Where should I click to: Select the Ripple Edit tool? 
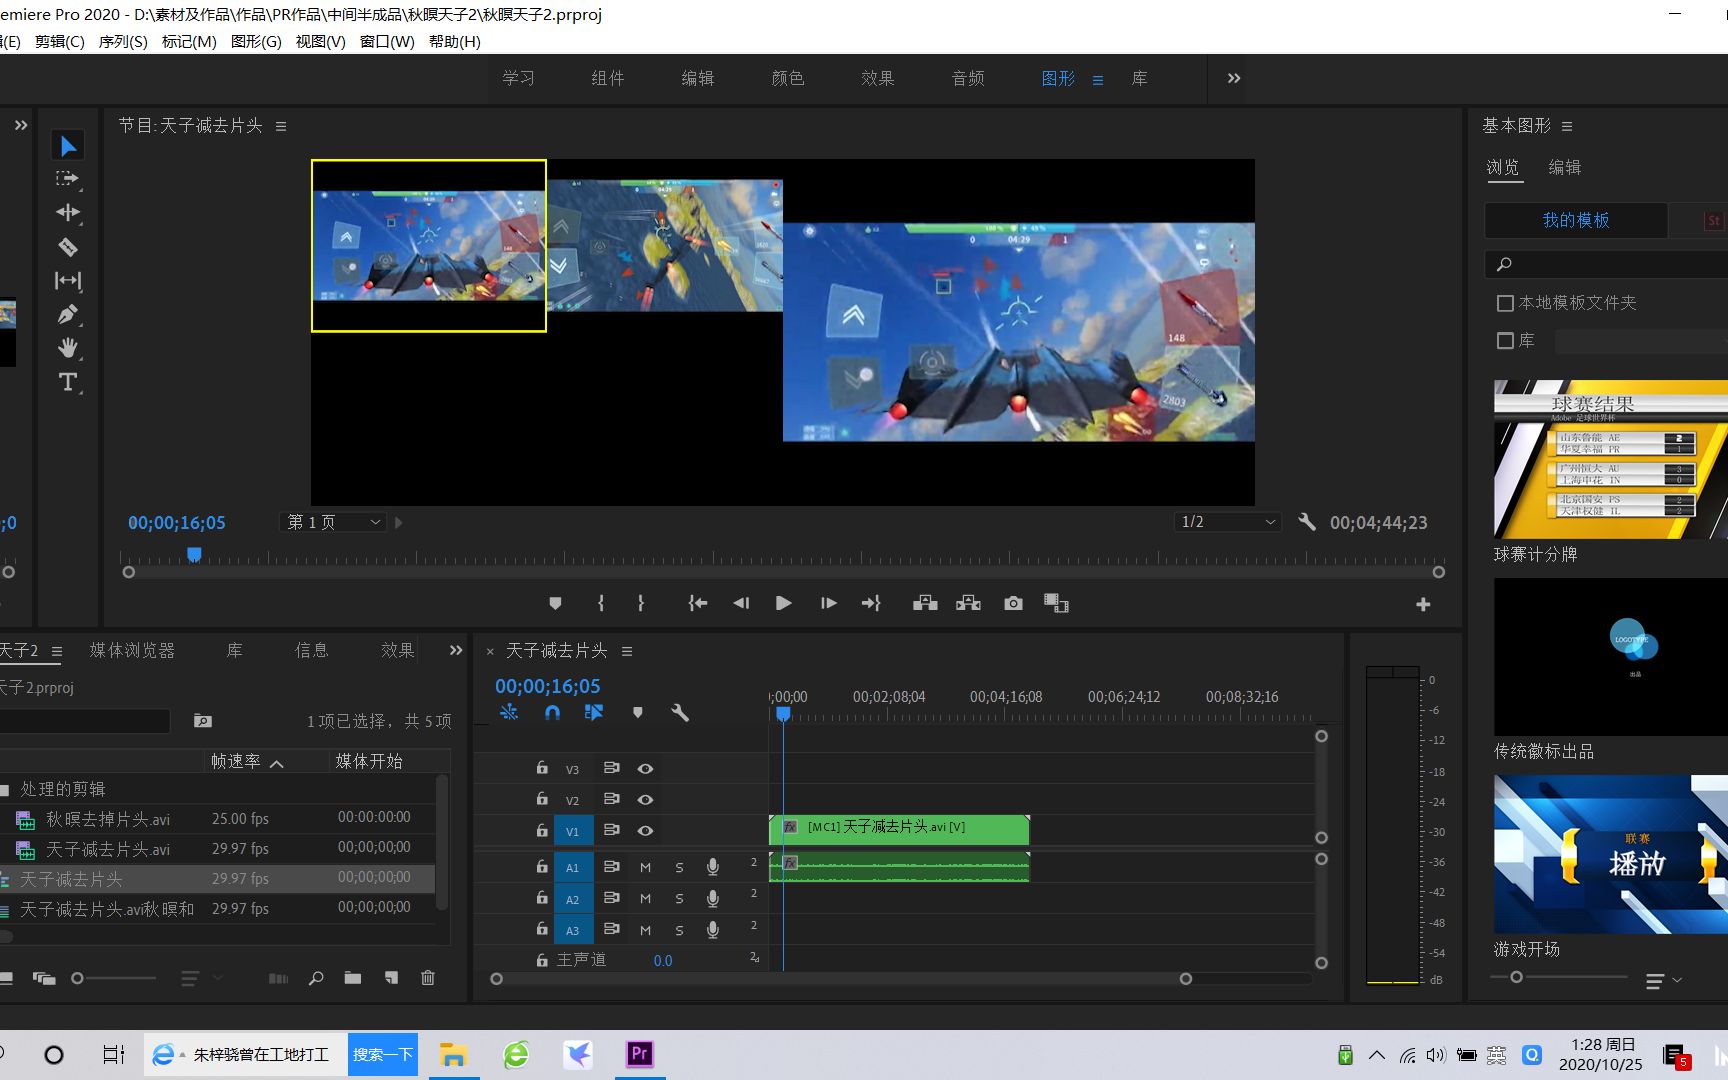[x=67, y=212]
